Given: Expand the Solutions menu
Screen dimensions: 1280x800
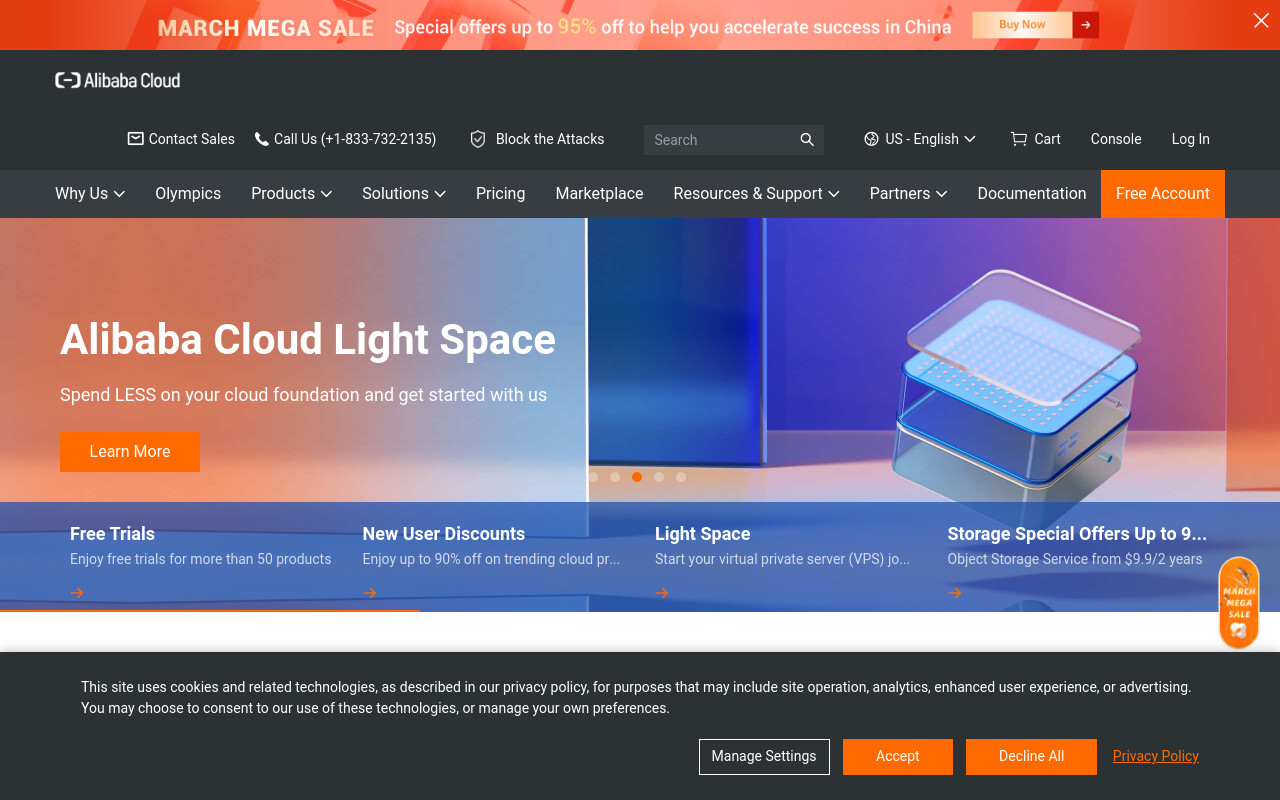Looking at the screenshot, I should [x=404, y=194].
